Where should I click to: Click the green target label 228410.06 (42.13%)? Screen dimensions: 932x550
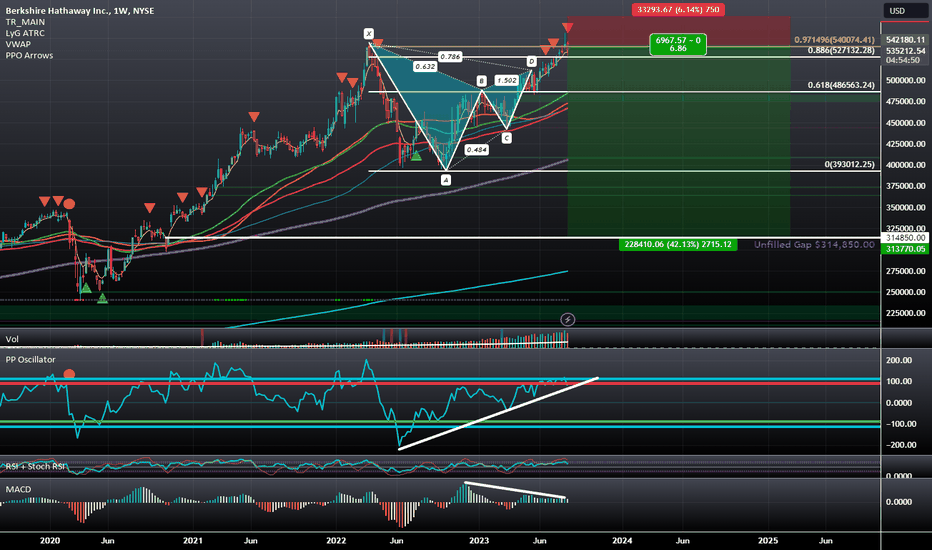678,244
